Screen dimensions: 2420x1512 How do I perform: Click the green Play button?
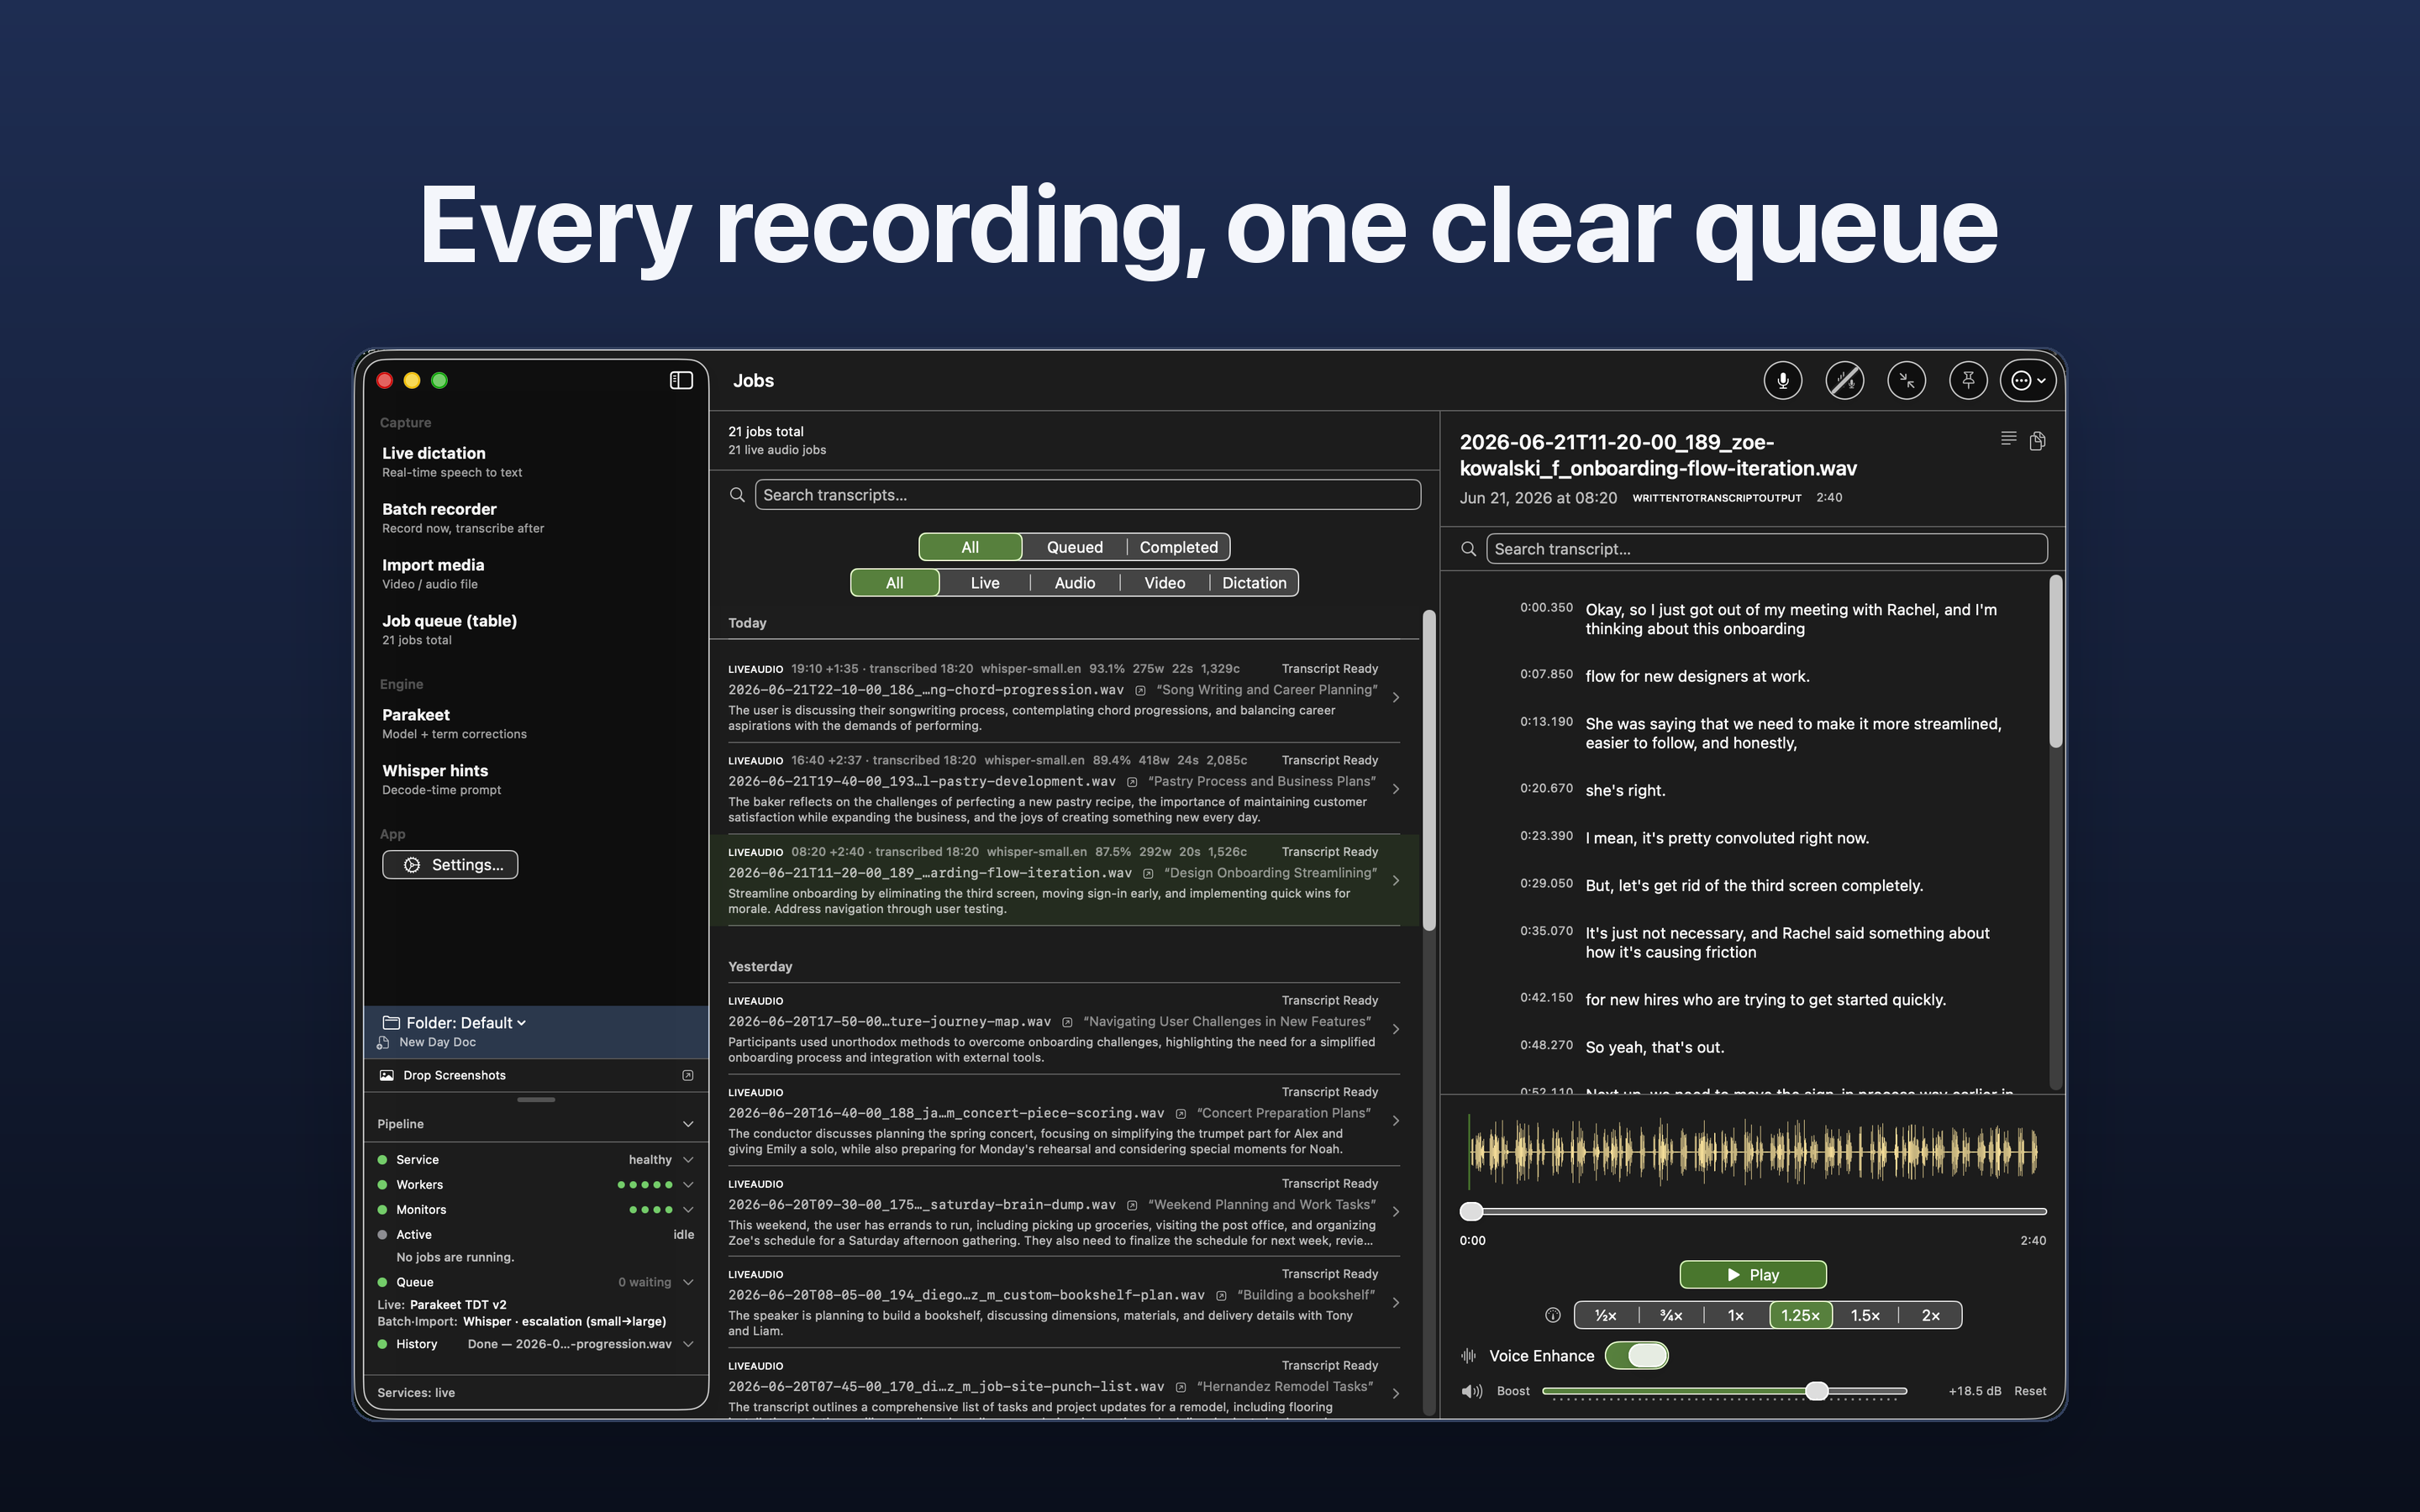pyautogui.click(x=1752, y=1275)
